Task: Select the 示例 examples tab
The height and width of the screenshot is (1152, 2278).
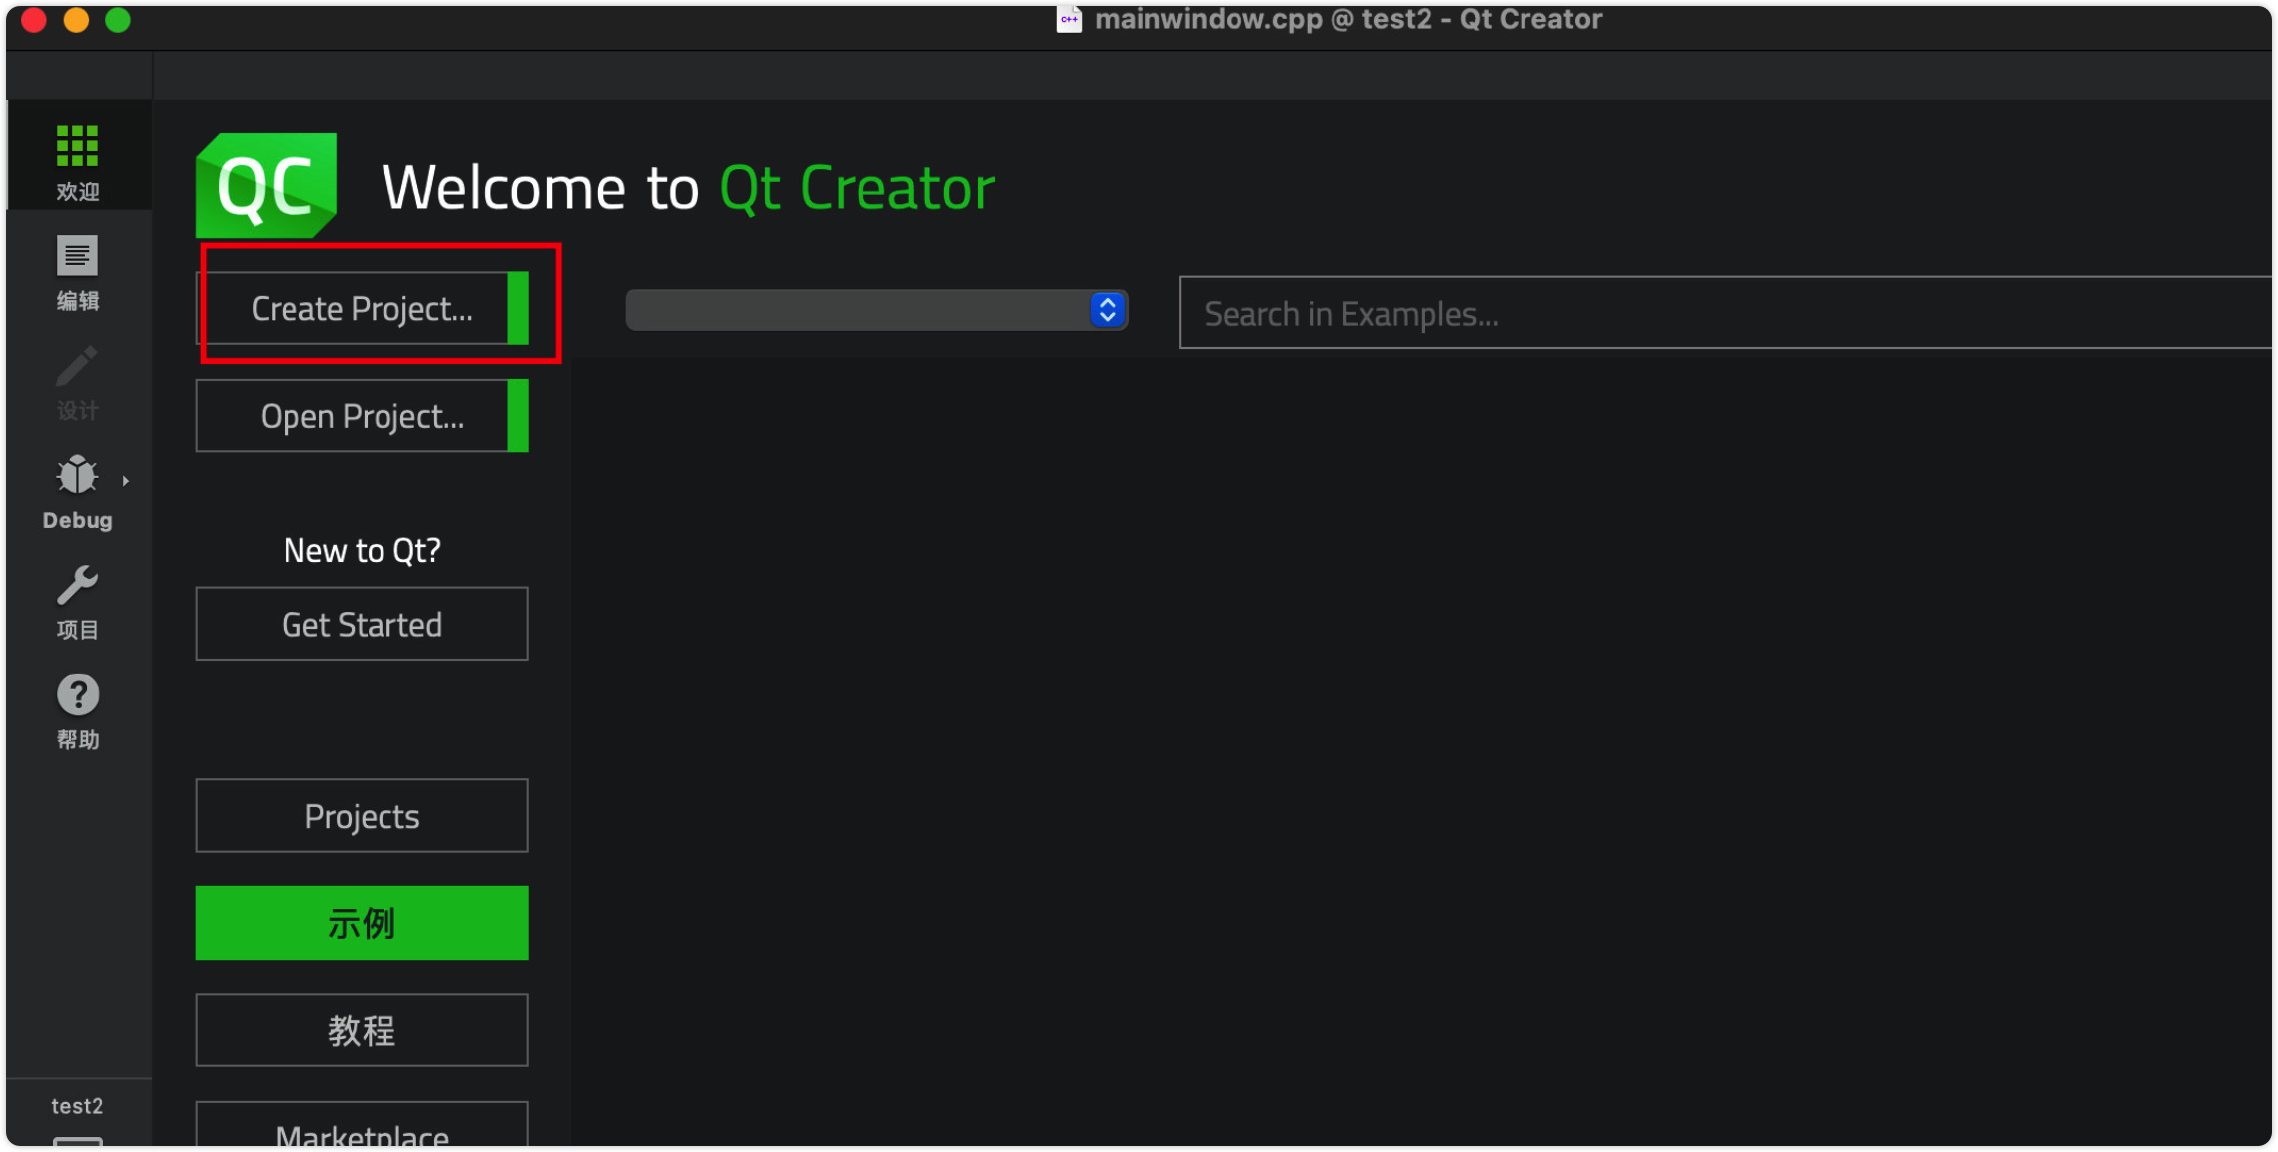Action: pos(361,923)
